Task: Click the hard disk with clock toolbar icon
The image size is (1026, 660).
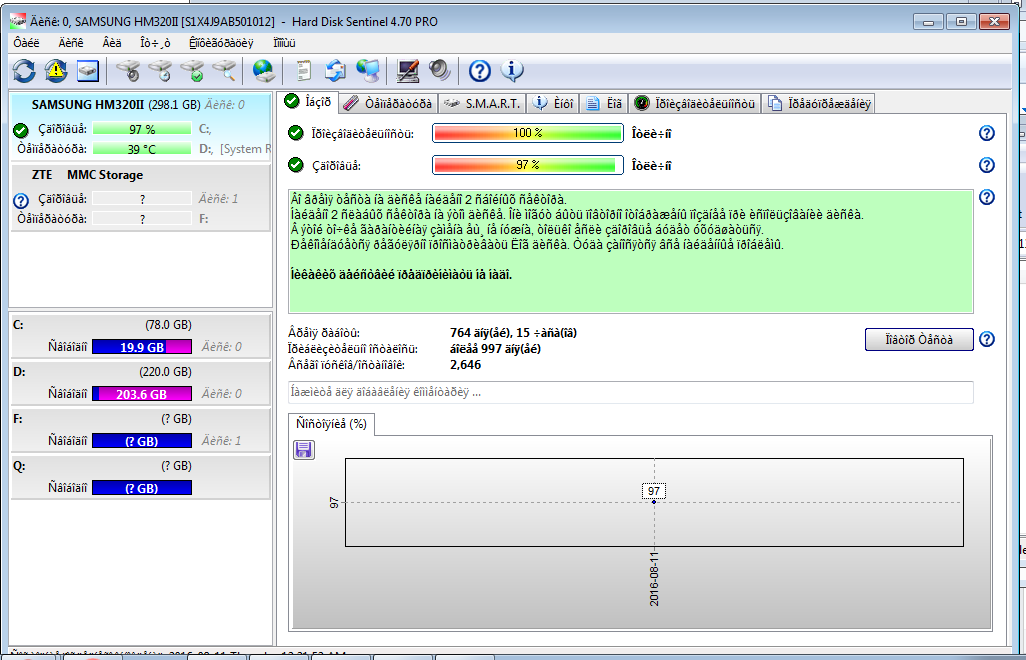Action: (160, 70)
